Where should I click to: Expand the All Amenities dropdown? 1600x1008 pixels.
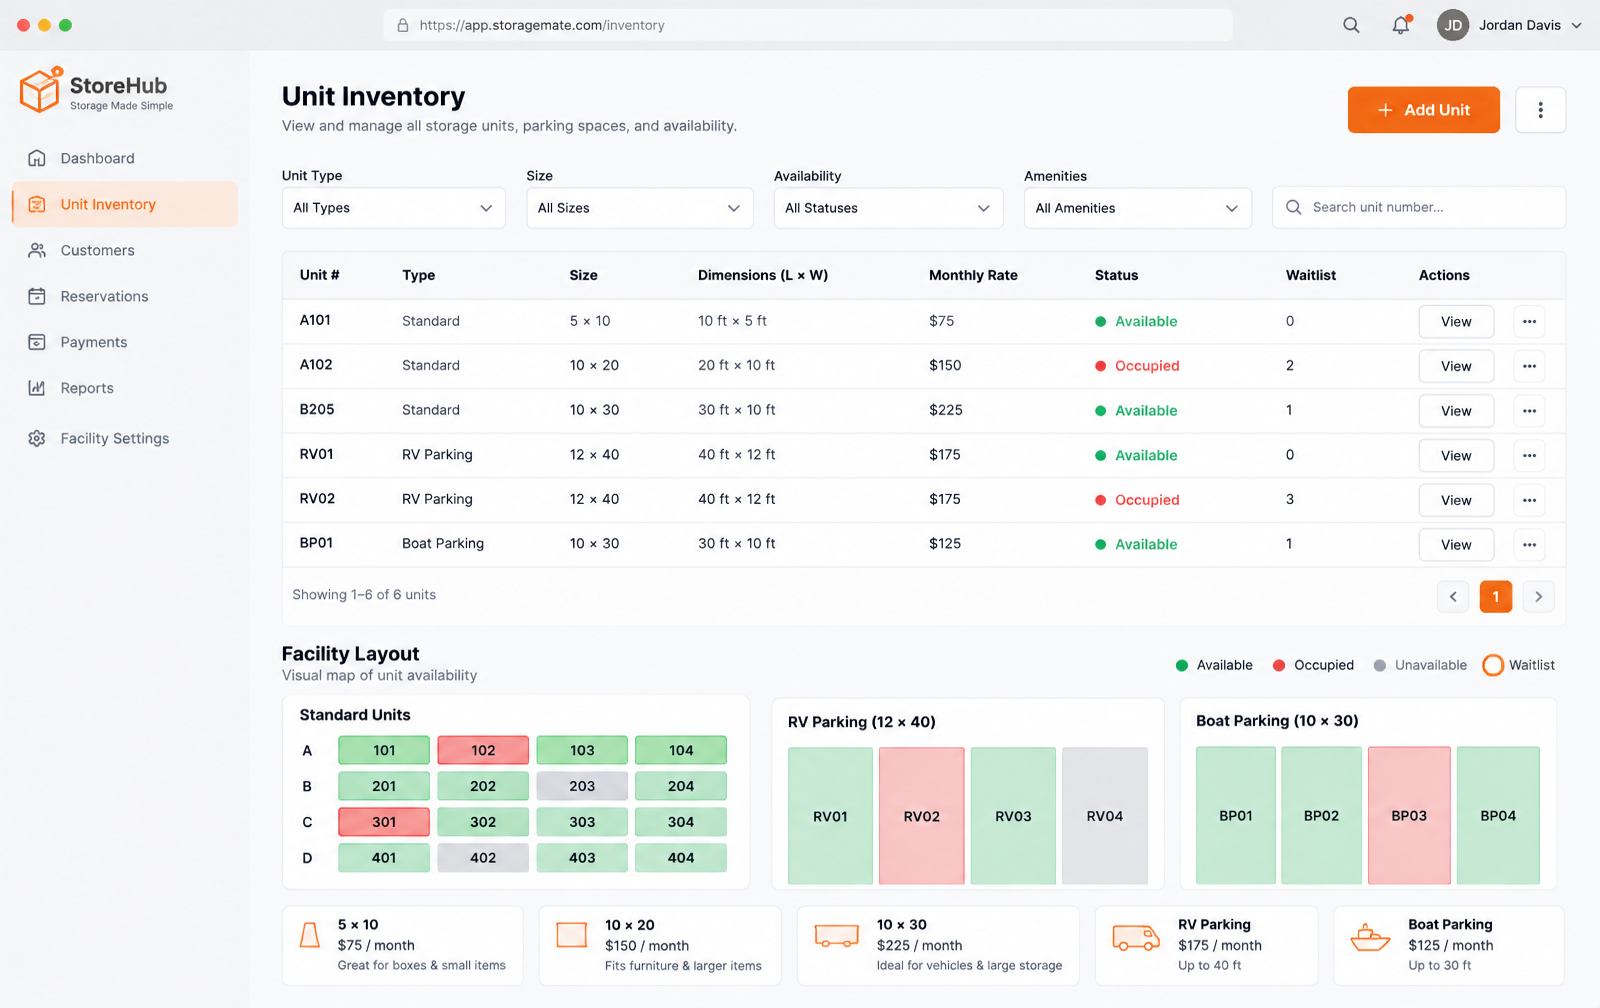[x=1137, y=208]
